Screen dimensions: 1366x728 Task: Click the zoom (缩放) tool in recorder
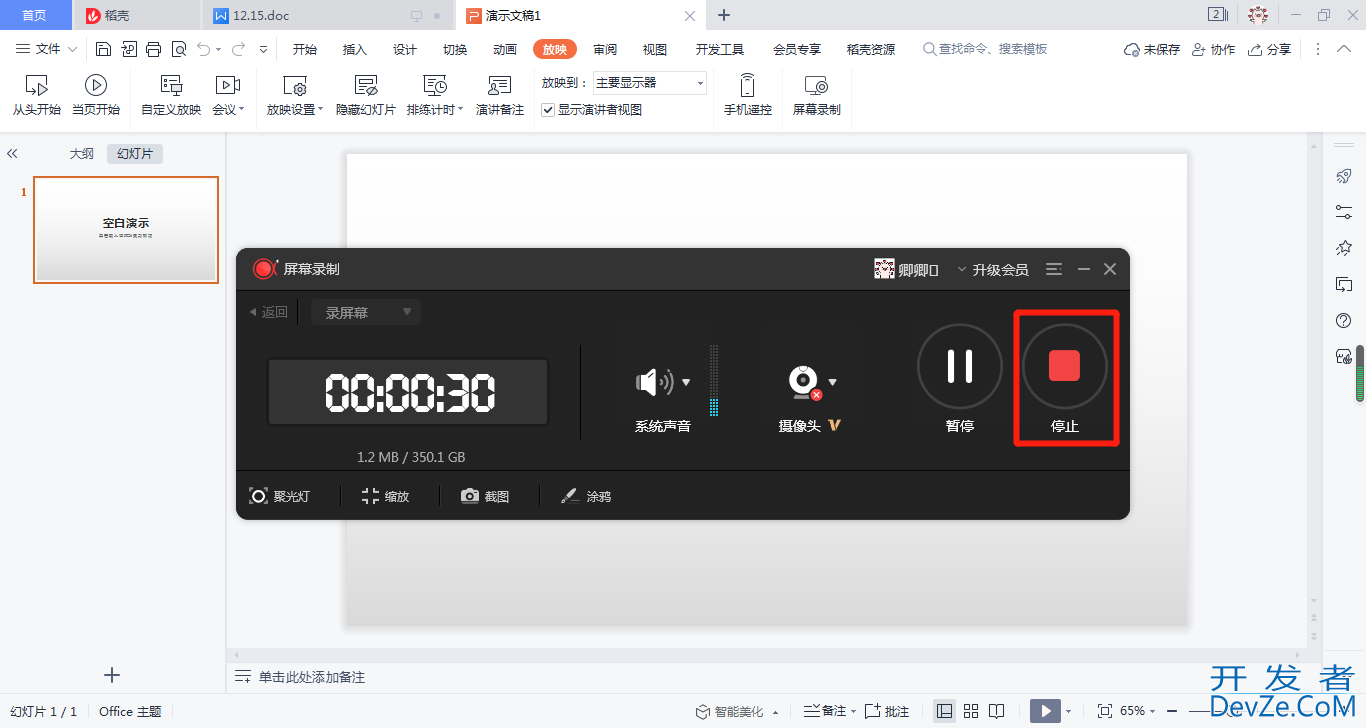(385, 496)
